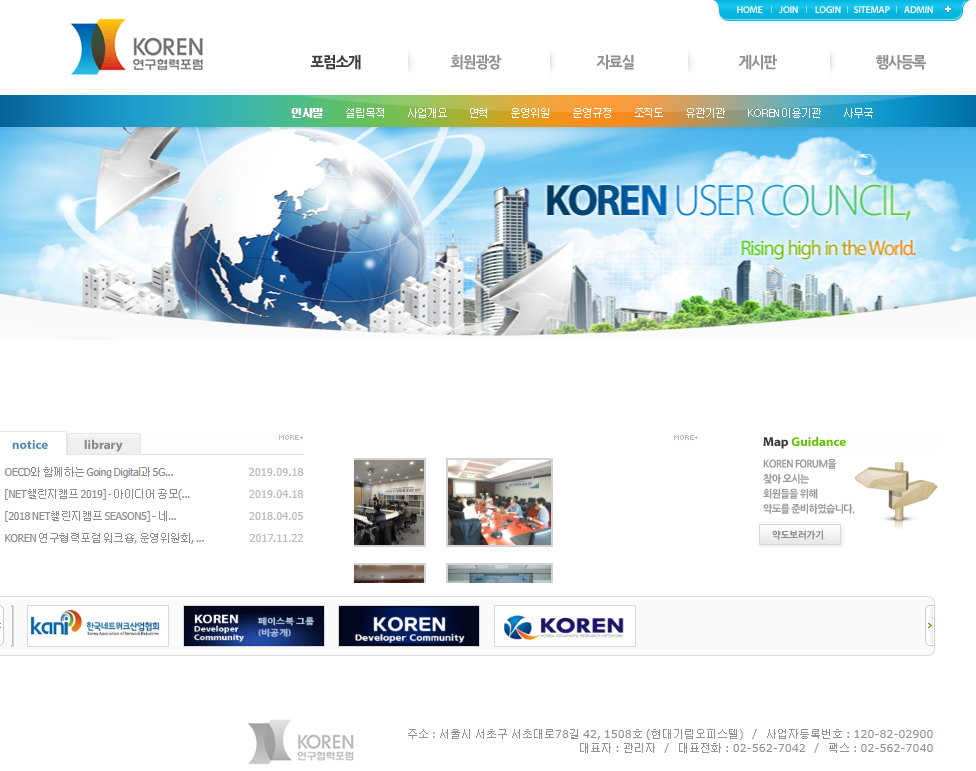Open the 2018 NET챌린지캠프 SEASON5 notice
This screenshot has height=771, width=976.
click(90, 516)
